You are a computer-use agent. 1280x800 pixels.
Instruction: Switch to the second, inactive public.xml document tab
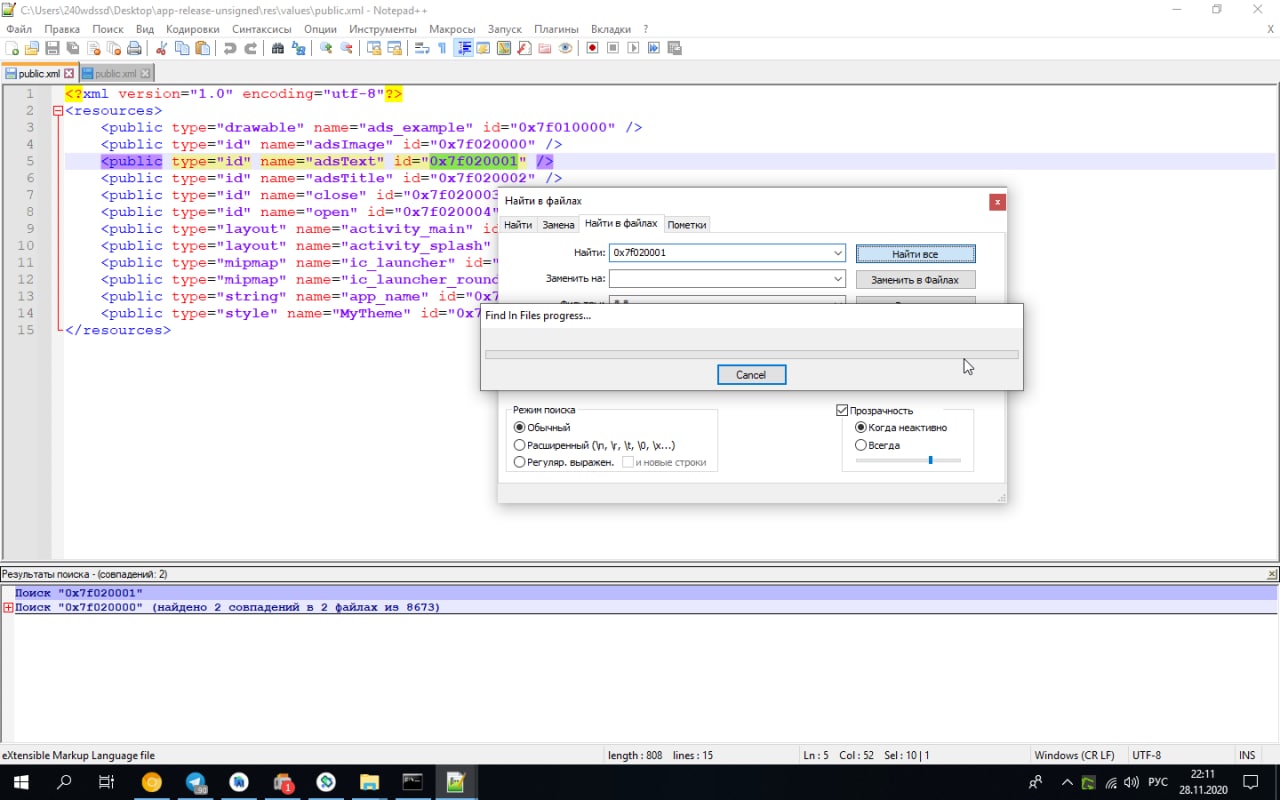115,73
